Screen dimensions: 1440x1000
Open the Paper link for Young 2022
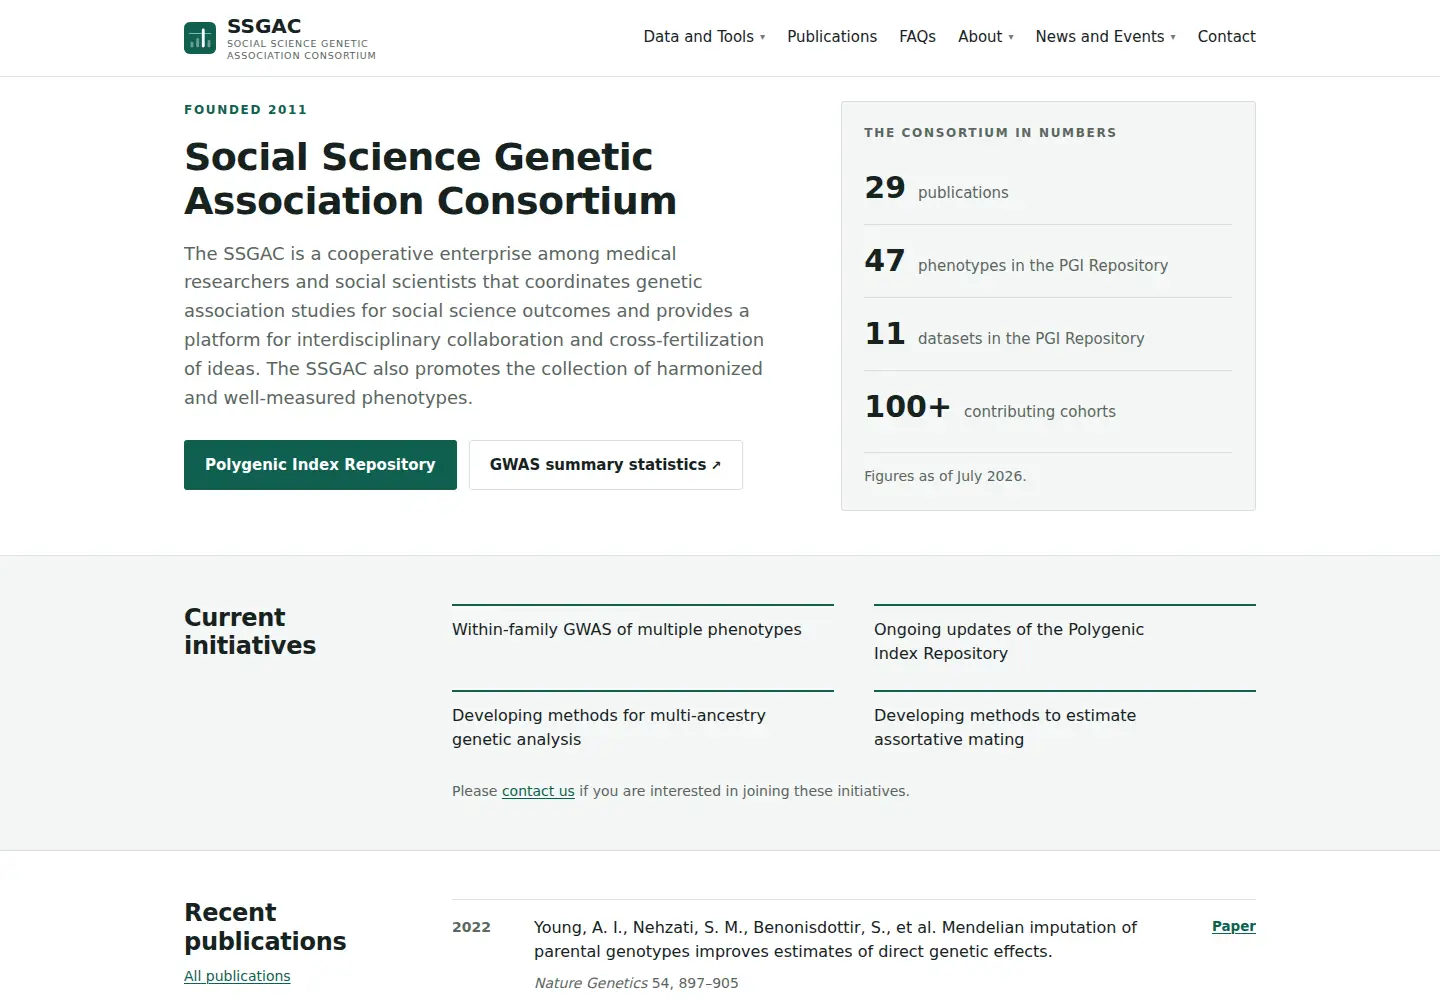click(x=1233, y=926)
